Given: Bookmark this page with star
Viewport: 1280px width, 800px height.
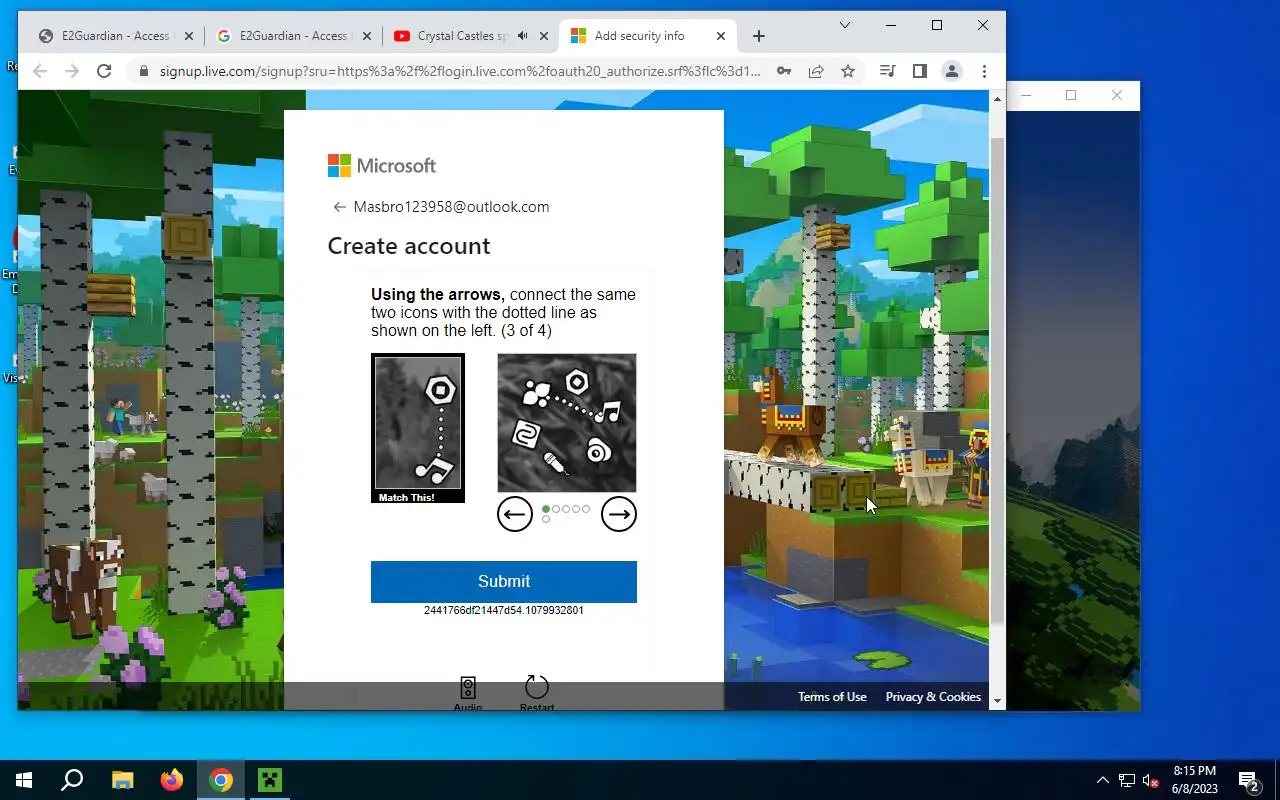Looking at the screenshot, I should [848, 71].
